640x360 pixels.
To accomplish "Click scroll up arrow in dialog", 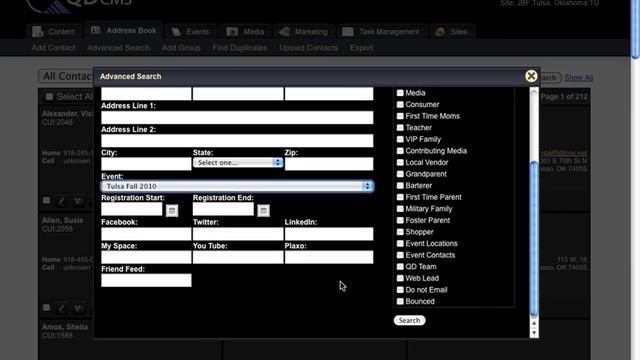I will point(534,324).
